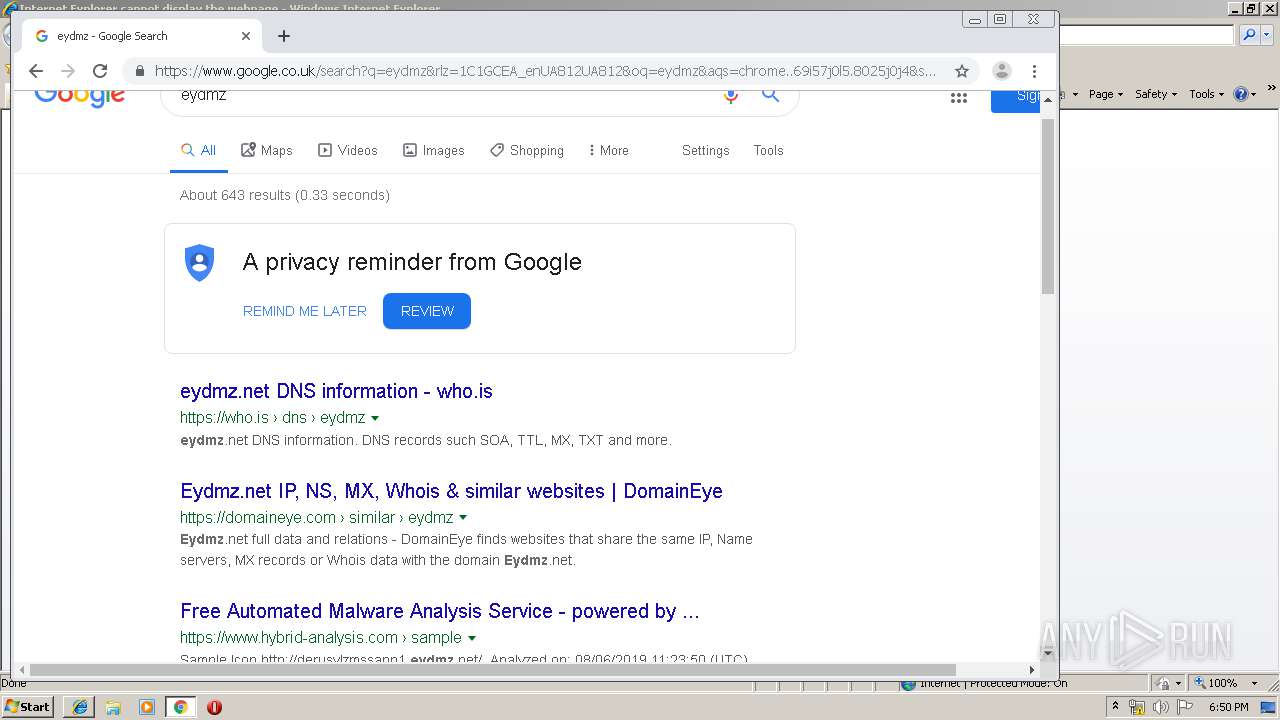Click the REMIND ME LATER link
Viewport: 1280px width, 720px height.
pos(305,311)
